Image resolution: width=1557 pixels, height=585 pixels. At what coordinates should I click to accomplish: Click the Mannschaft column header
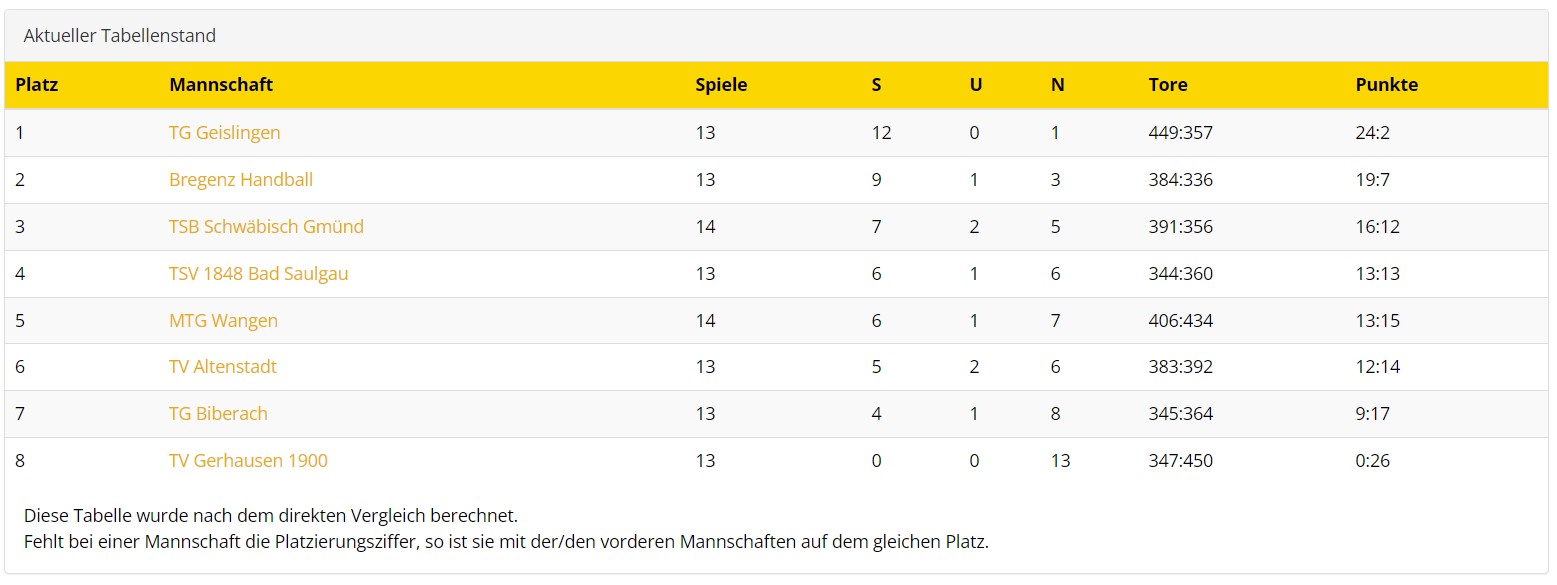point(221,85)
